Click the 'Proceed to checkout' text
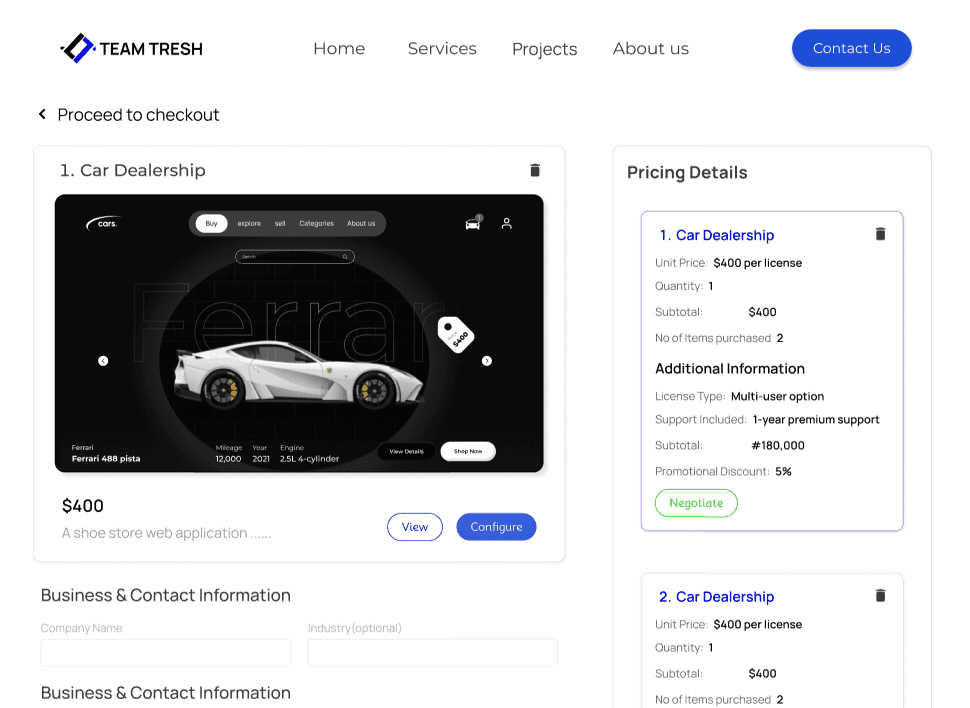970x708 pixels. tap(138, 114)
